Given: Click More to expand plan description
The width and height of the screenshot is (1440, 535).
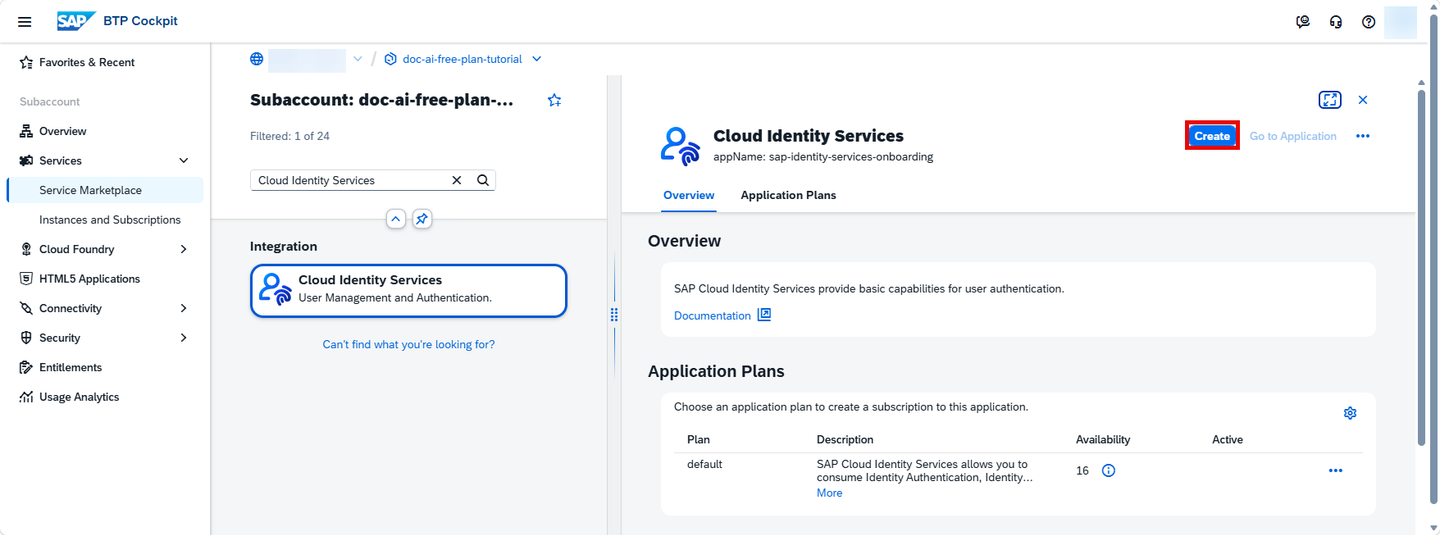Looking at the screenshot, I should point(829,493).
